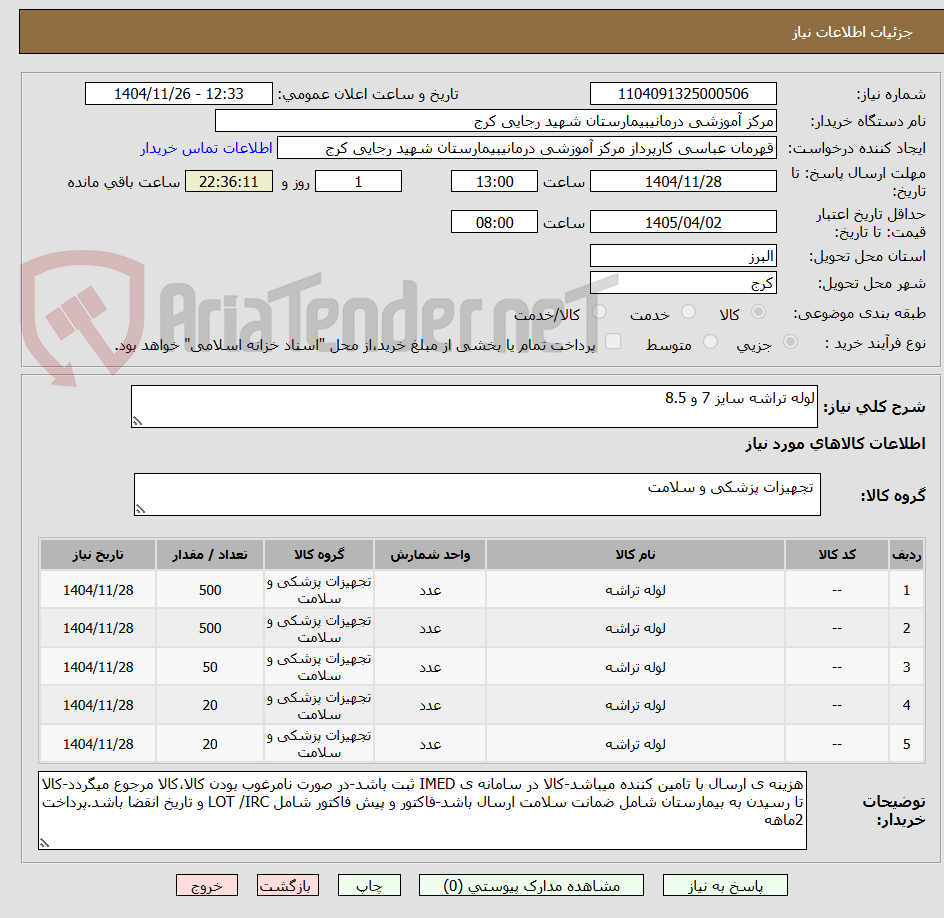Viewport: 944px width, 918px height.
Task: Click the 'نام کالا' column header
Action: point(635,554)
